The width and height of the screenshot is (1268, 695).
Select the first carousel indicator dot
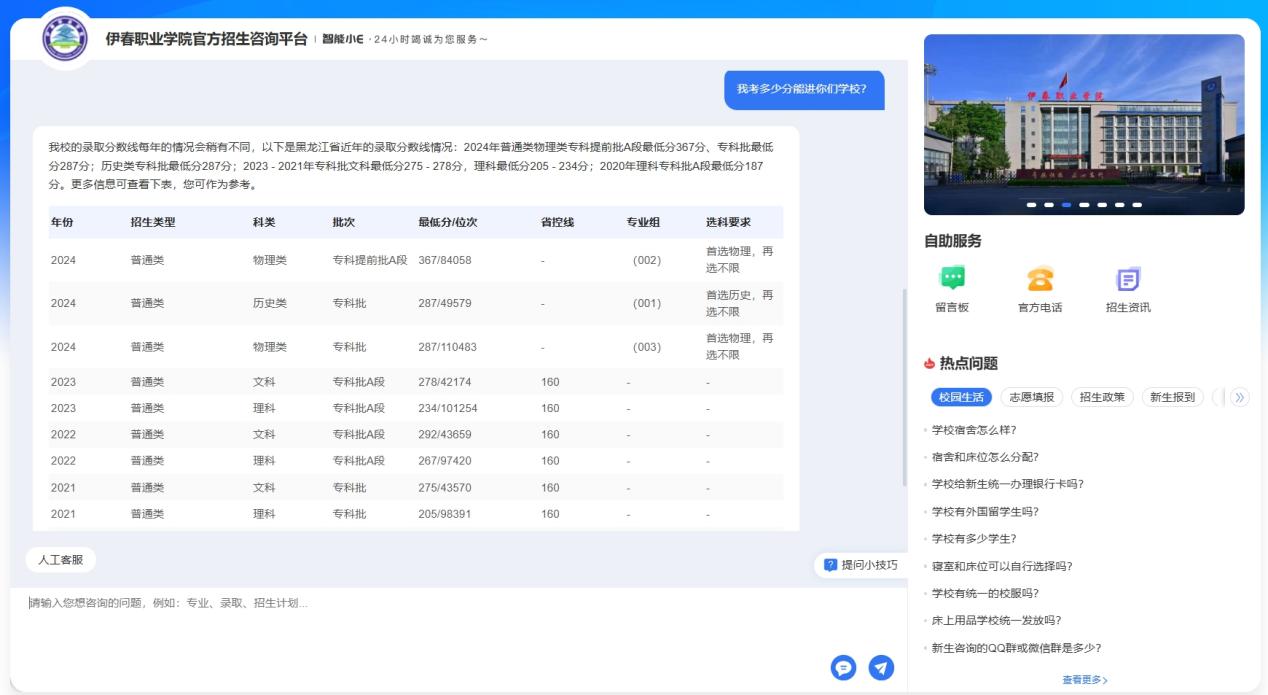click(x=1031, y=204)
